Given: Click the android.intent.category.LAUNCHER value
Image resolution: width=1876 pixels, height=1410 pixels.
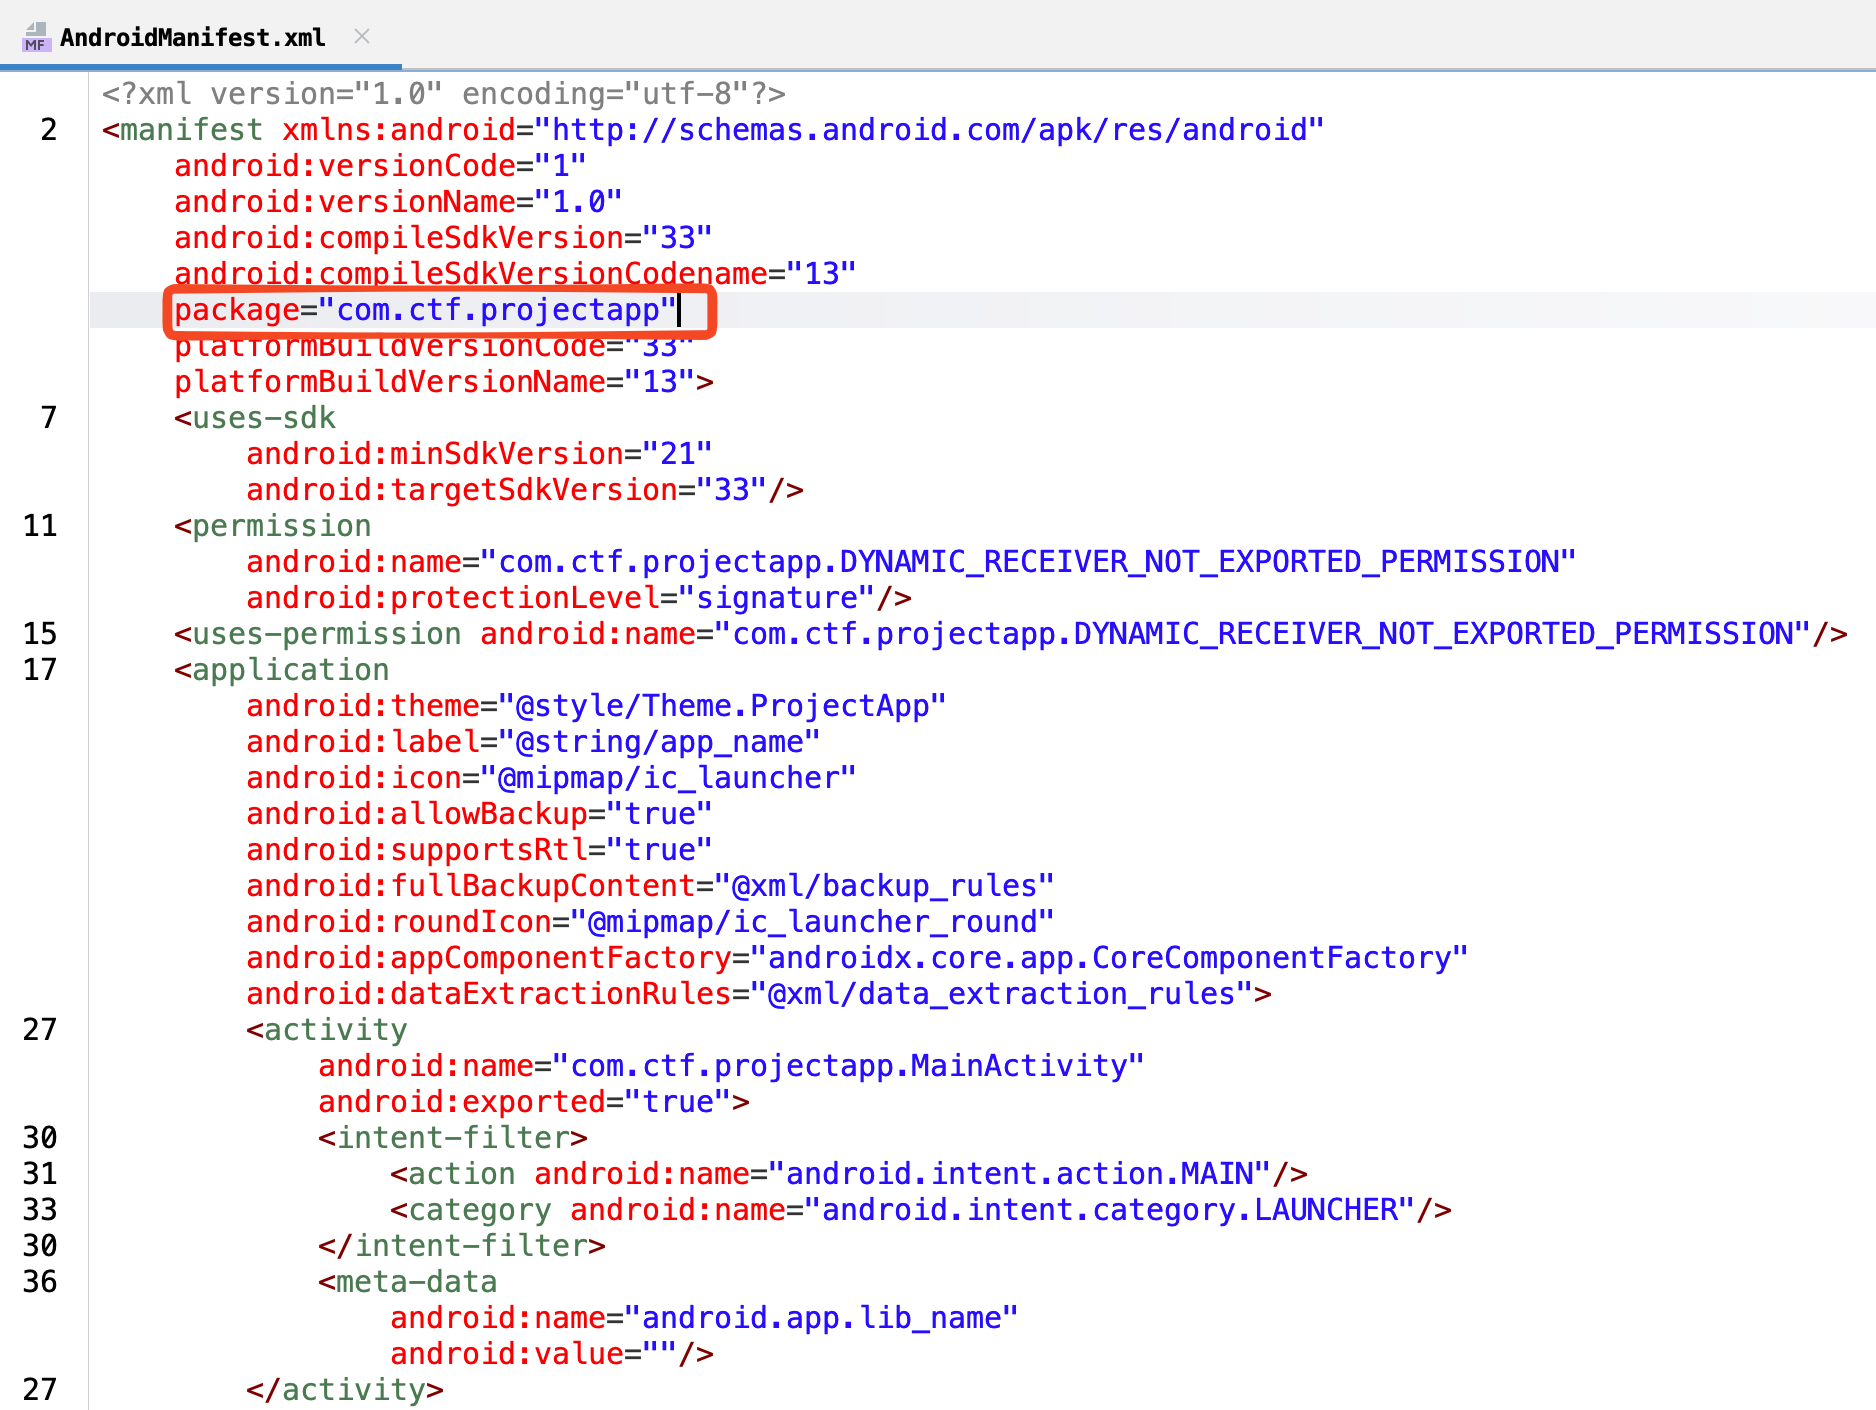Looking at the screenshot, I should pos(1117,1210).
